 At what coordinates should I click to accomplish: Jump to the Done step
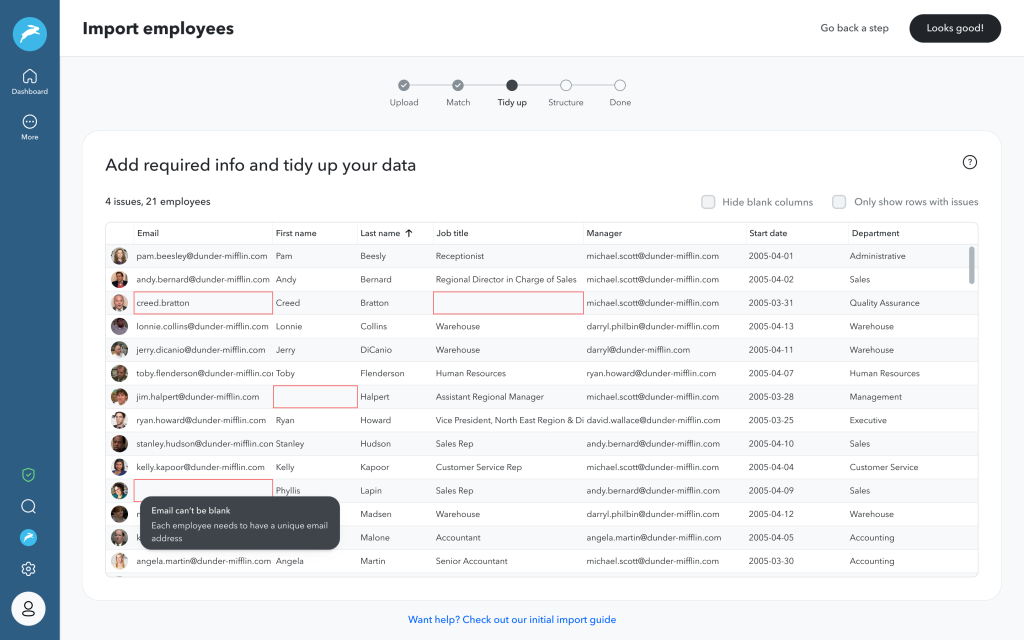tap(620, 86)
